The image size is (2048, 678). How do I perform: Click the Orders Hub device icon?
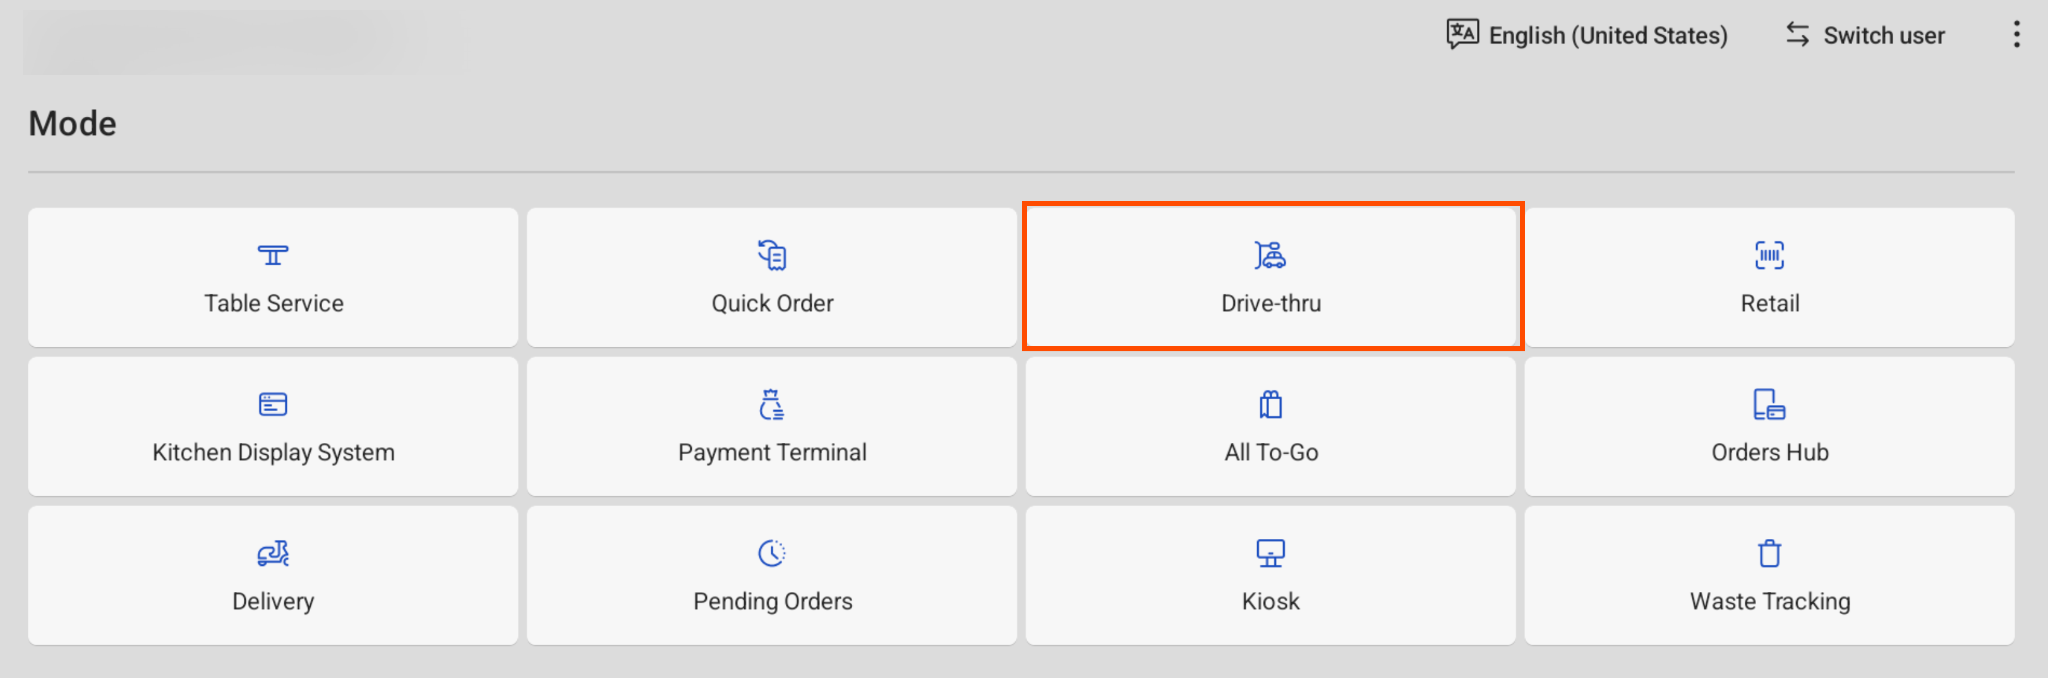tap(1770, 404)
